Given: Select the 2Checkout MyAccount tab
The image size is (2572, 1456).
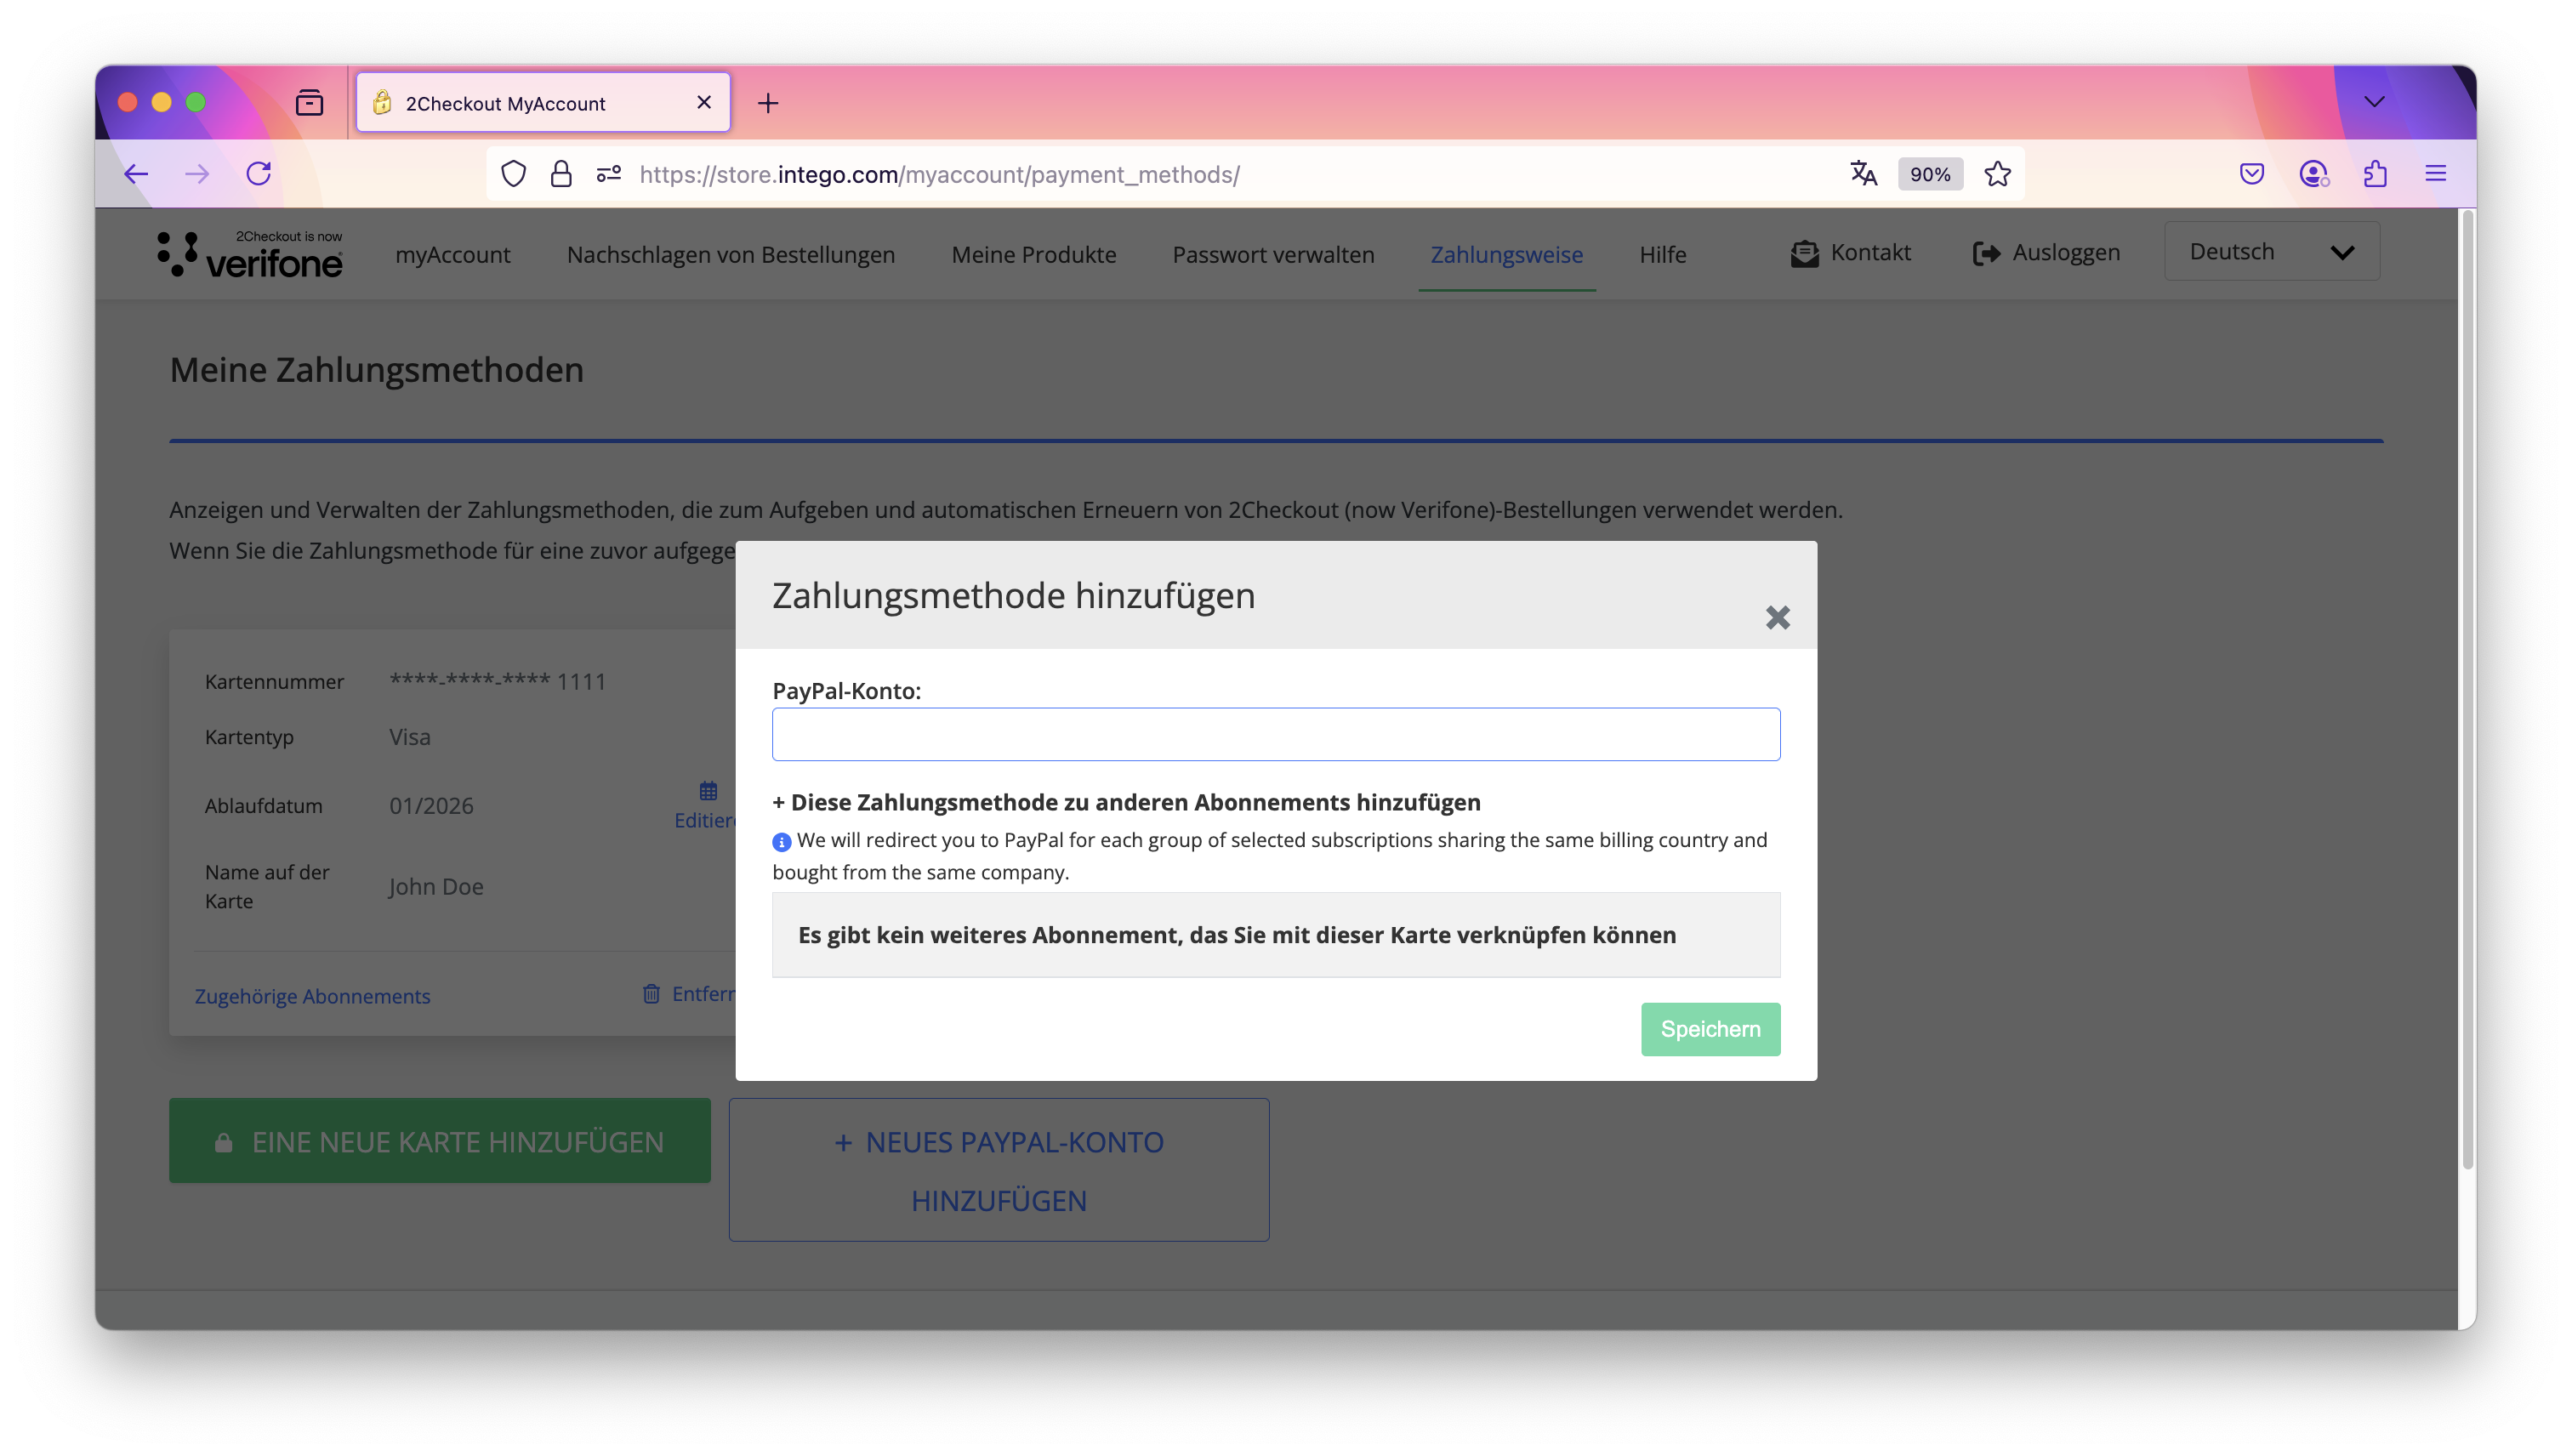Looking at the screenshot, I should (x=543, y=102).
